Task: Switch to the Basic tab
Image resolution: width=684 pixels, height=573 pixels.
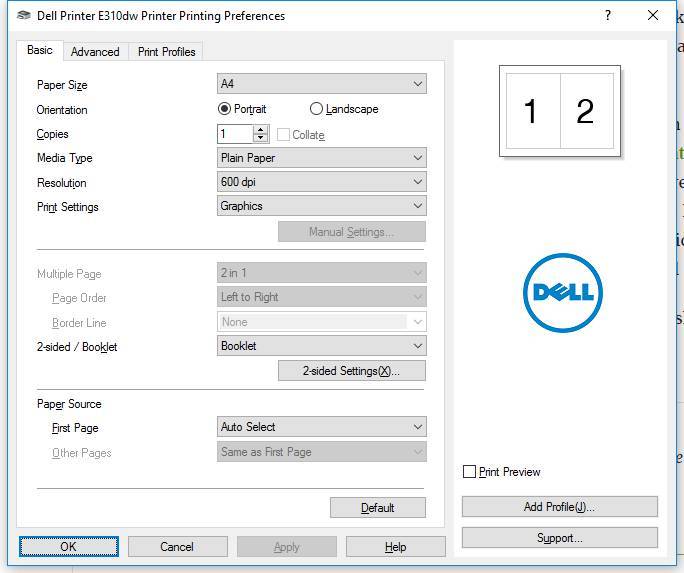Action: pos(40,50)
